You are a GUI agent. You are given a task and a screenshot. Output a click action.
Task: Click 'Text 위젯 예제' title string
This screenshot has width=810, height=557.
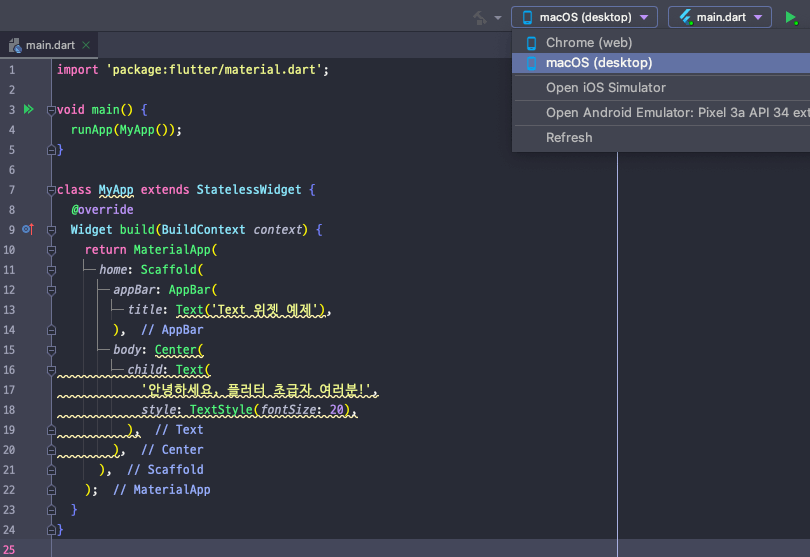click(266, 310)
